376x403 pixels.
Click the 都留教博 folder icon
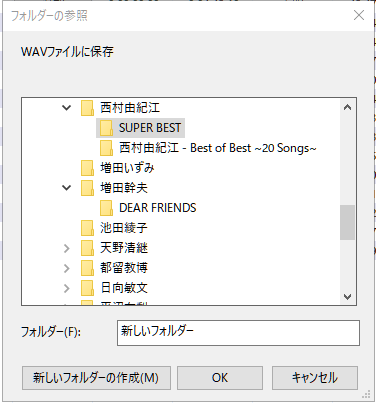87,268
